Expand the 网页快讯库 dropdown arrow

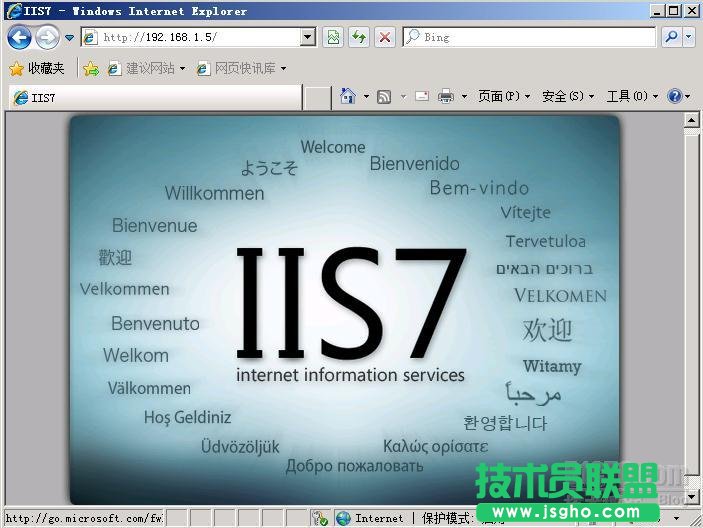(283, 69)
